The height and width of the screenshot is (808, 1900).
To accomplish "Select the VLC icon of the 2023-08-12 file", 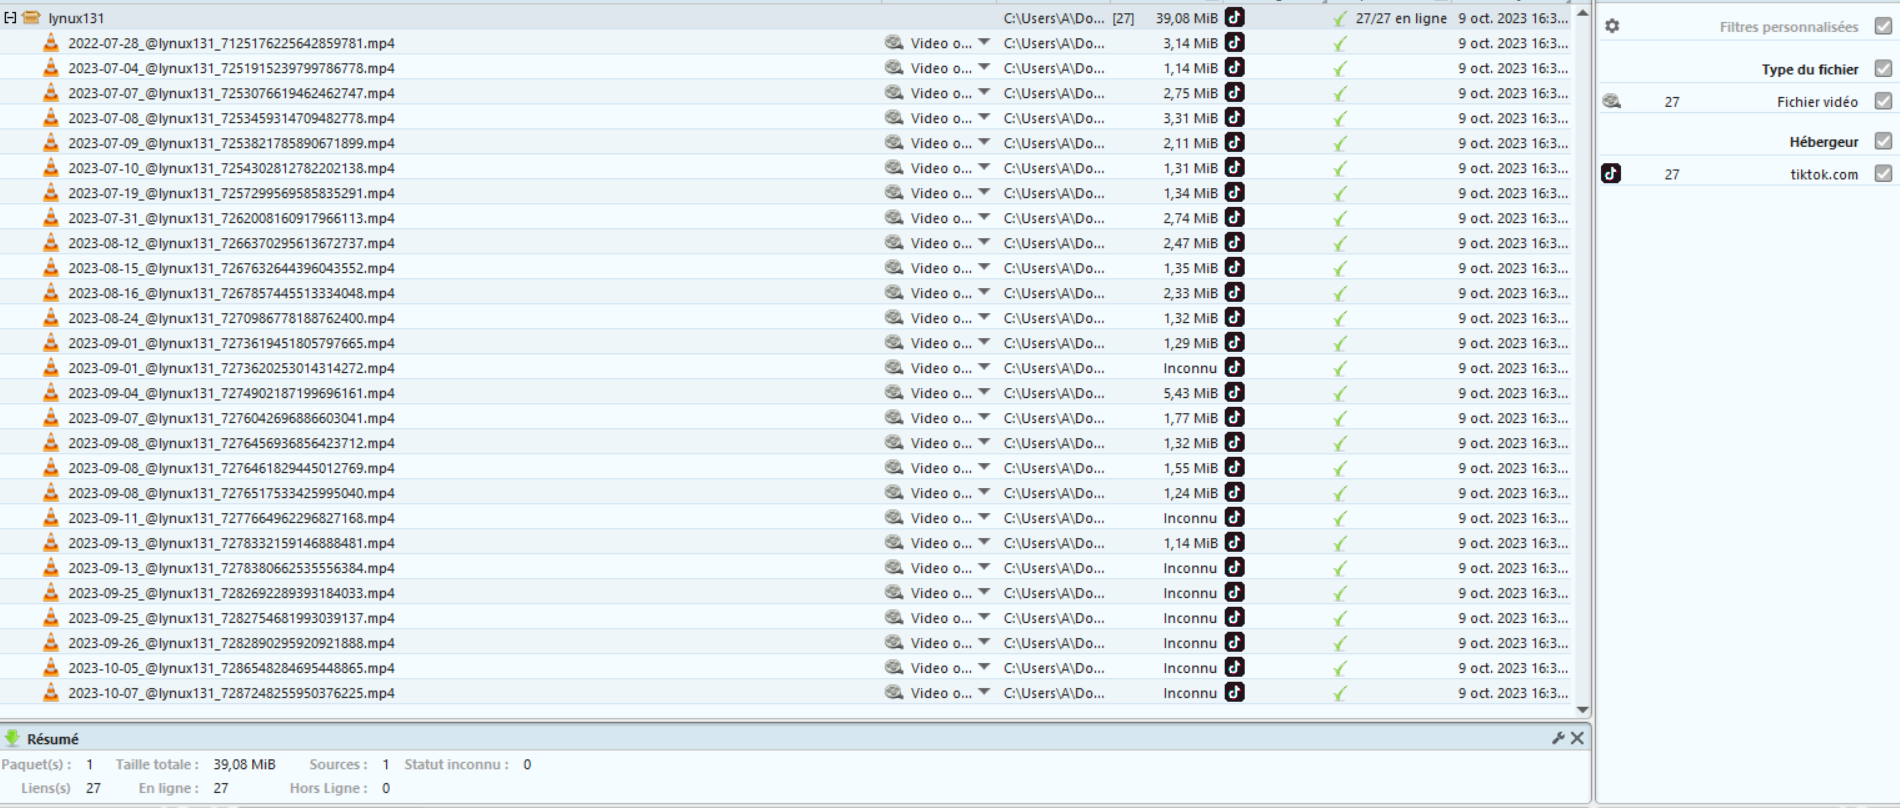I will 50,243.
